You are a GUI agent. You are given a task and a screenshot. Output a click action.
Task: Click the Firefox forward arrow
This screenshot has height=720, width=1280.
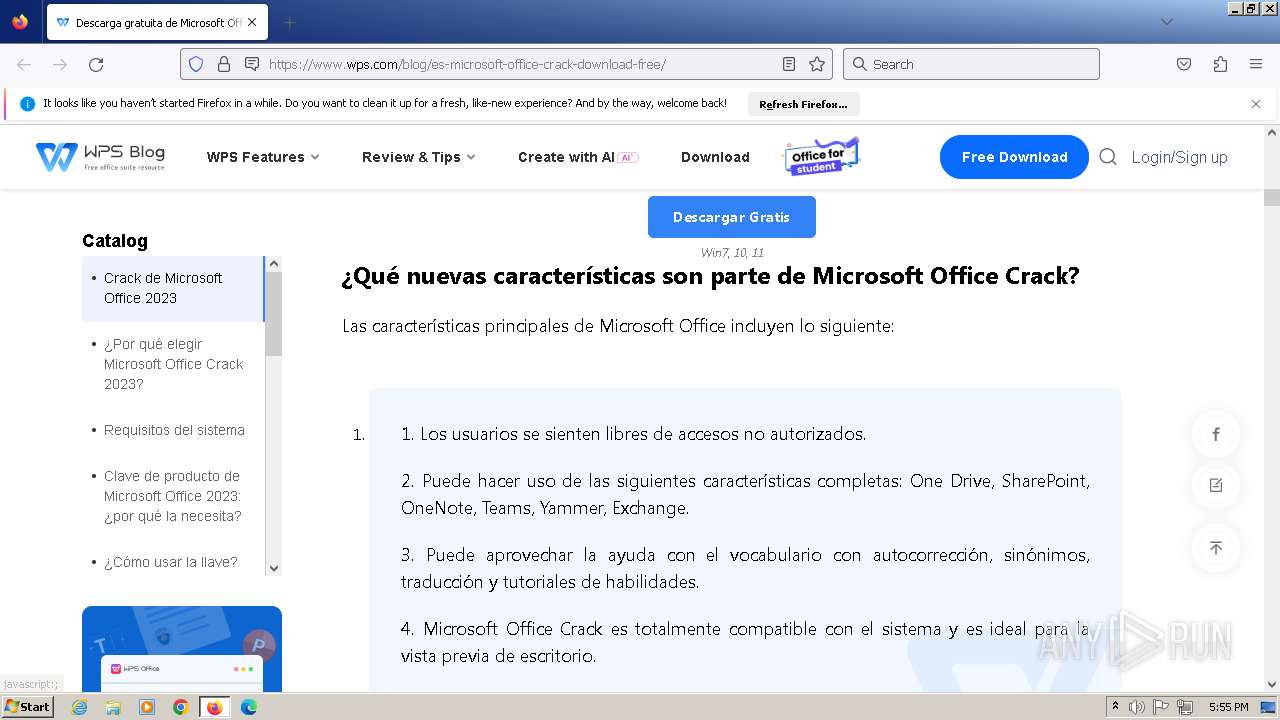click(60, 64)
